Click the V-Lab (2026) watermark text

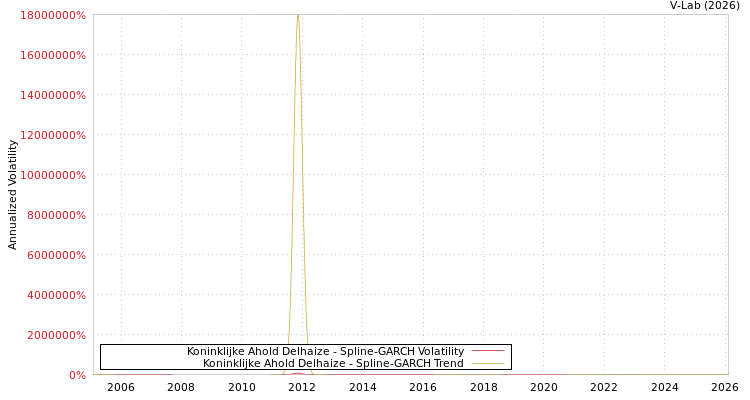point(705,5)
